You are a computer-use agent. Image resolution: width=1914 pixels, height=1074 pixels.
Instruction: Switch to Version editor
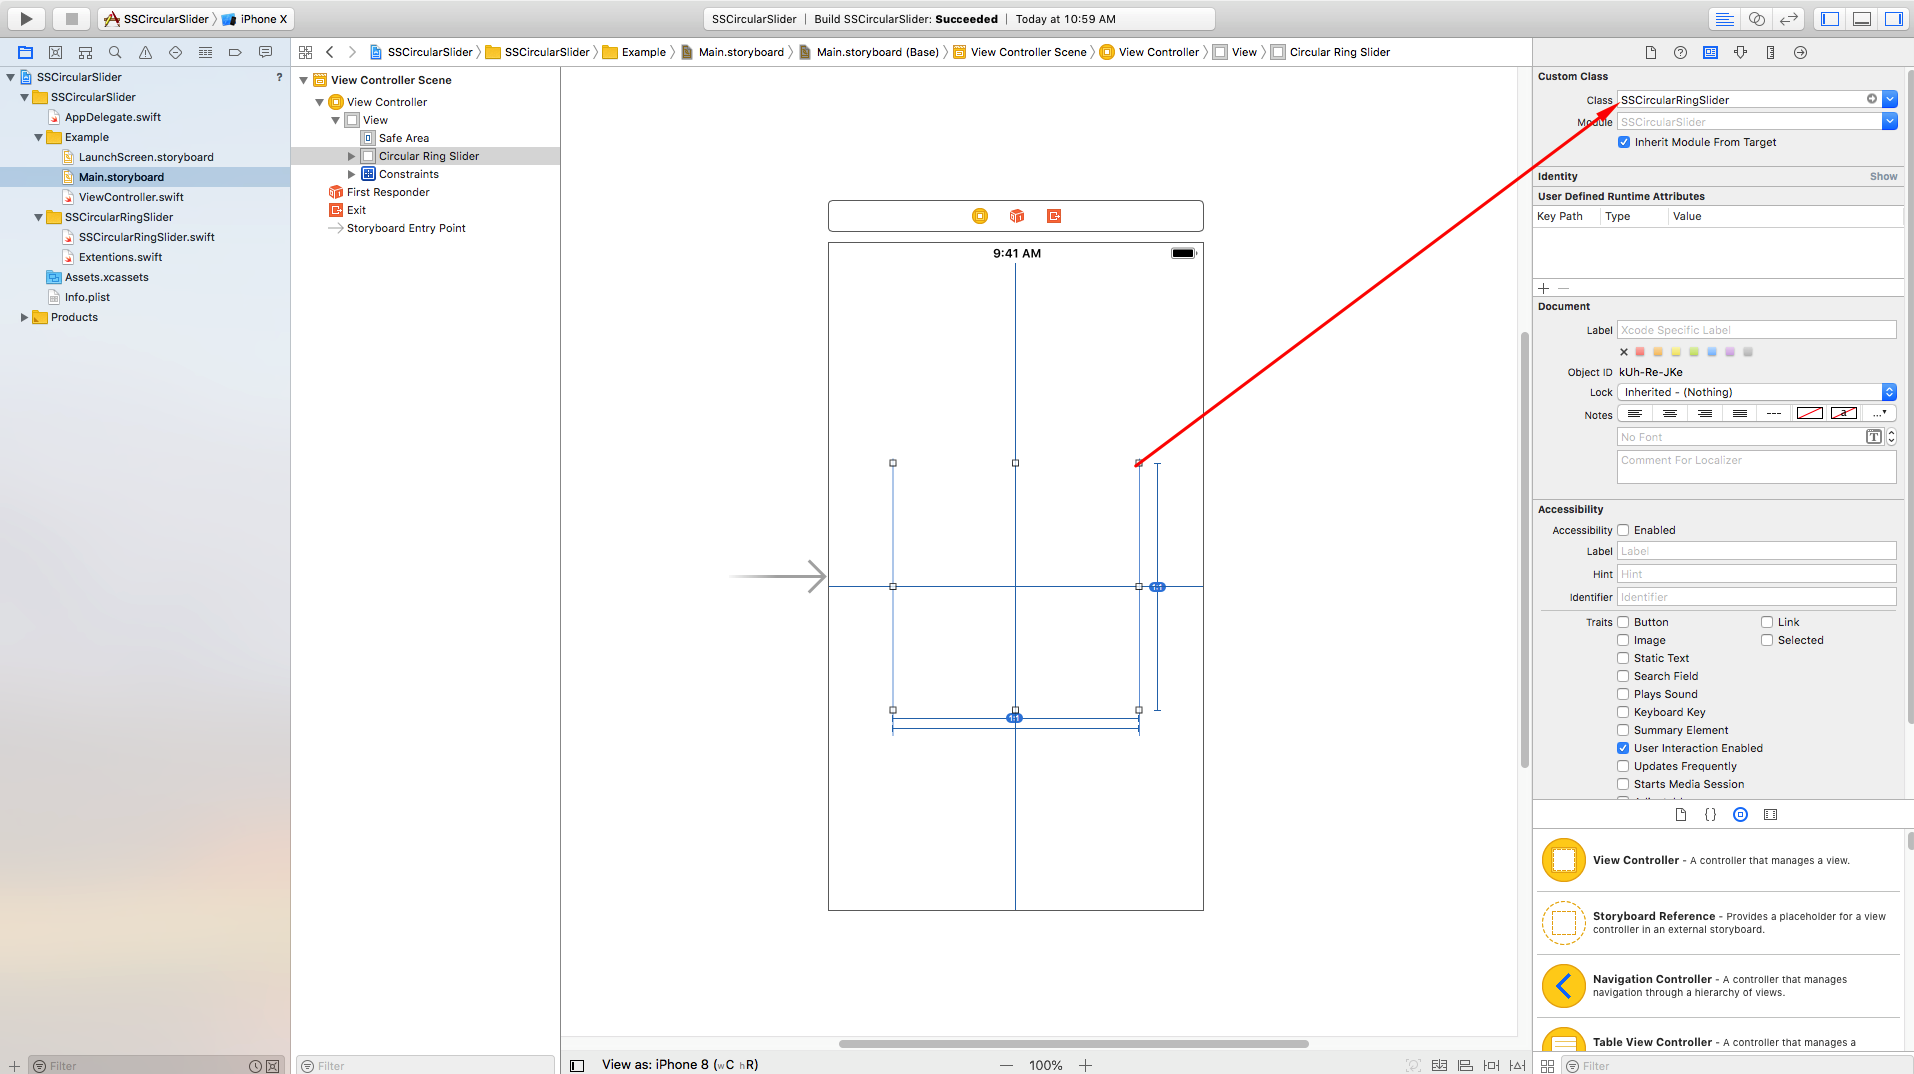[1789, 19]
